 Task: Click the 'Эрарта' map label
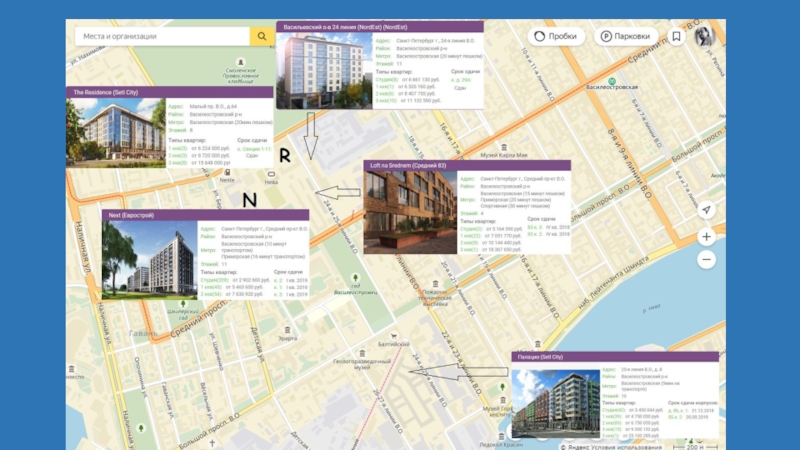[287, 338]
